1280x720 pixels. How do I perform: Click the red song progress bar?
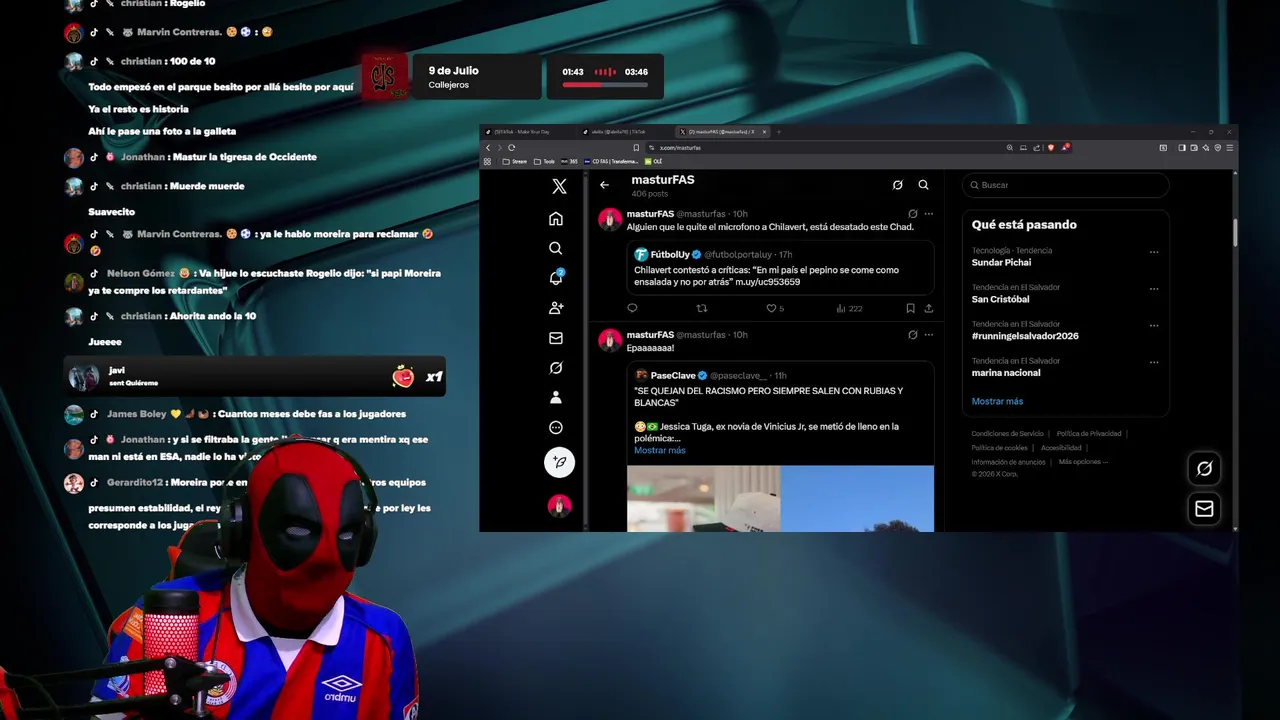[605, 85]
